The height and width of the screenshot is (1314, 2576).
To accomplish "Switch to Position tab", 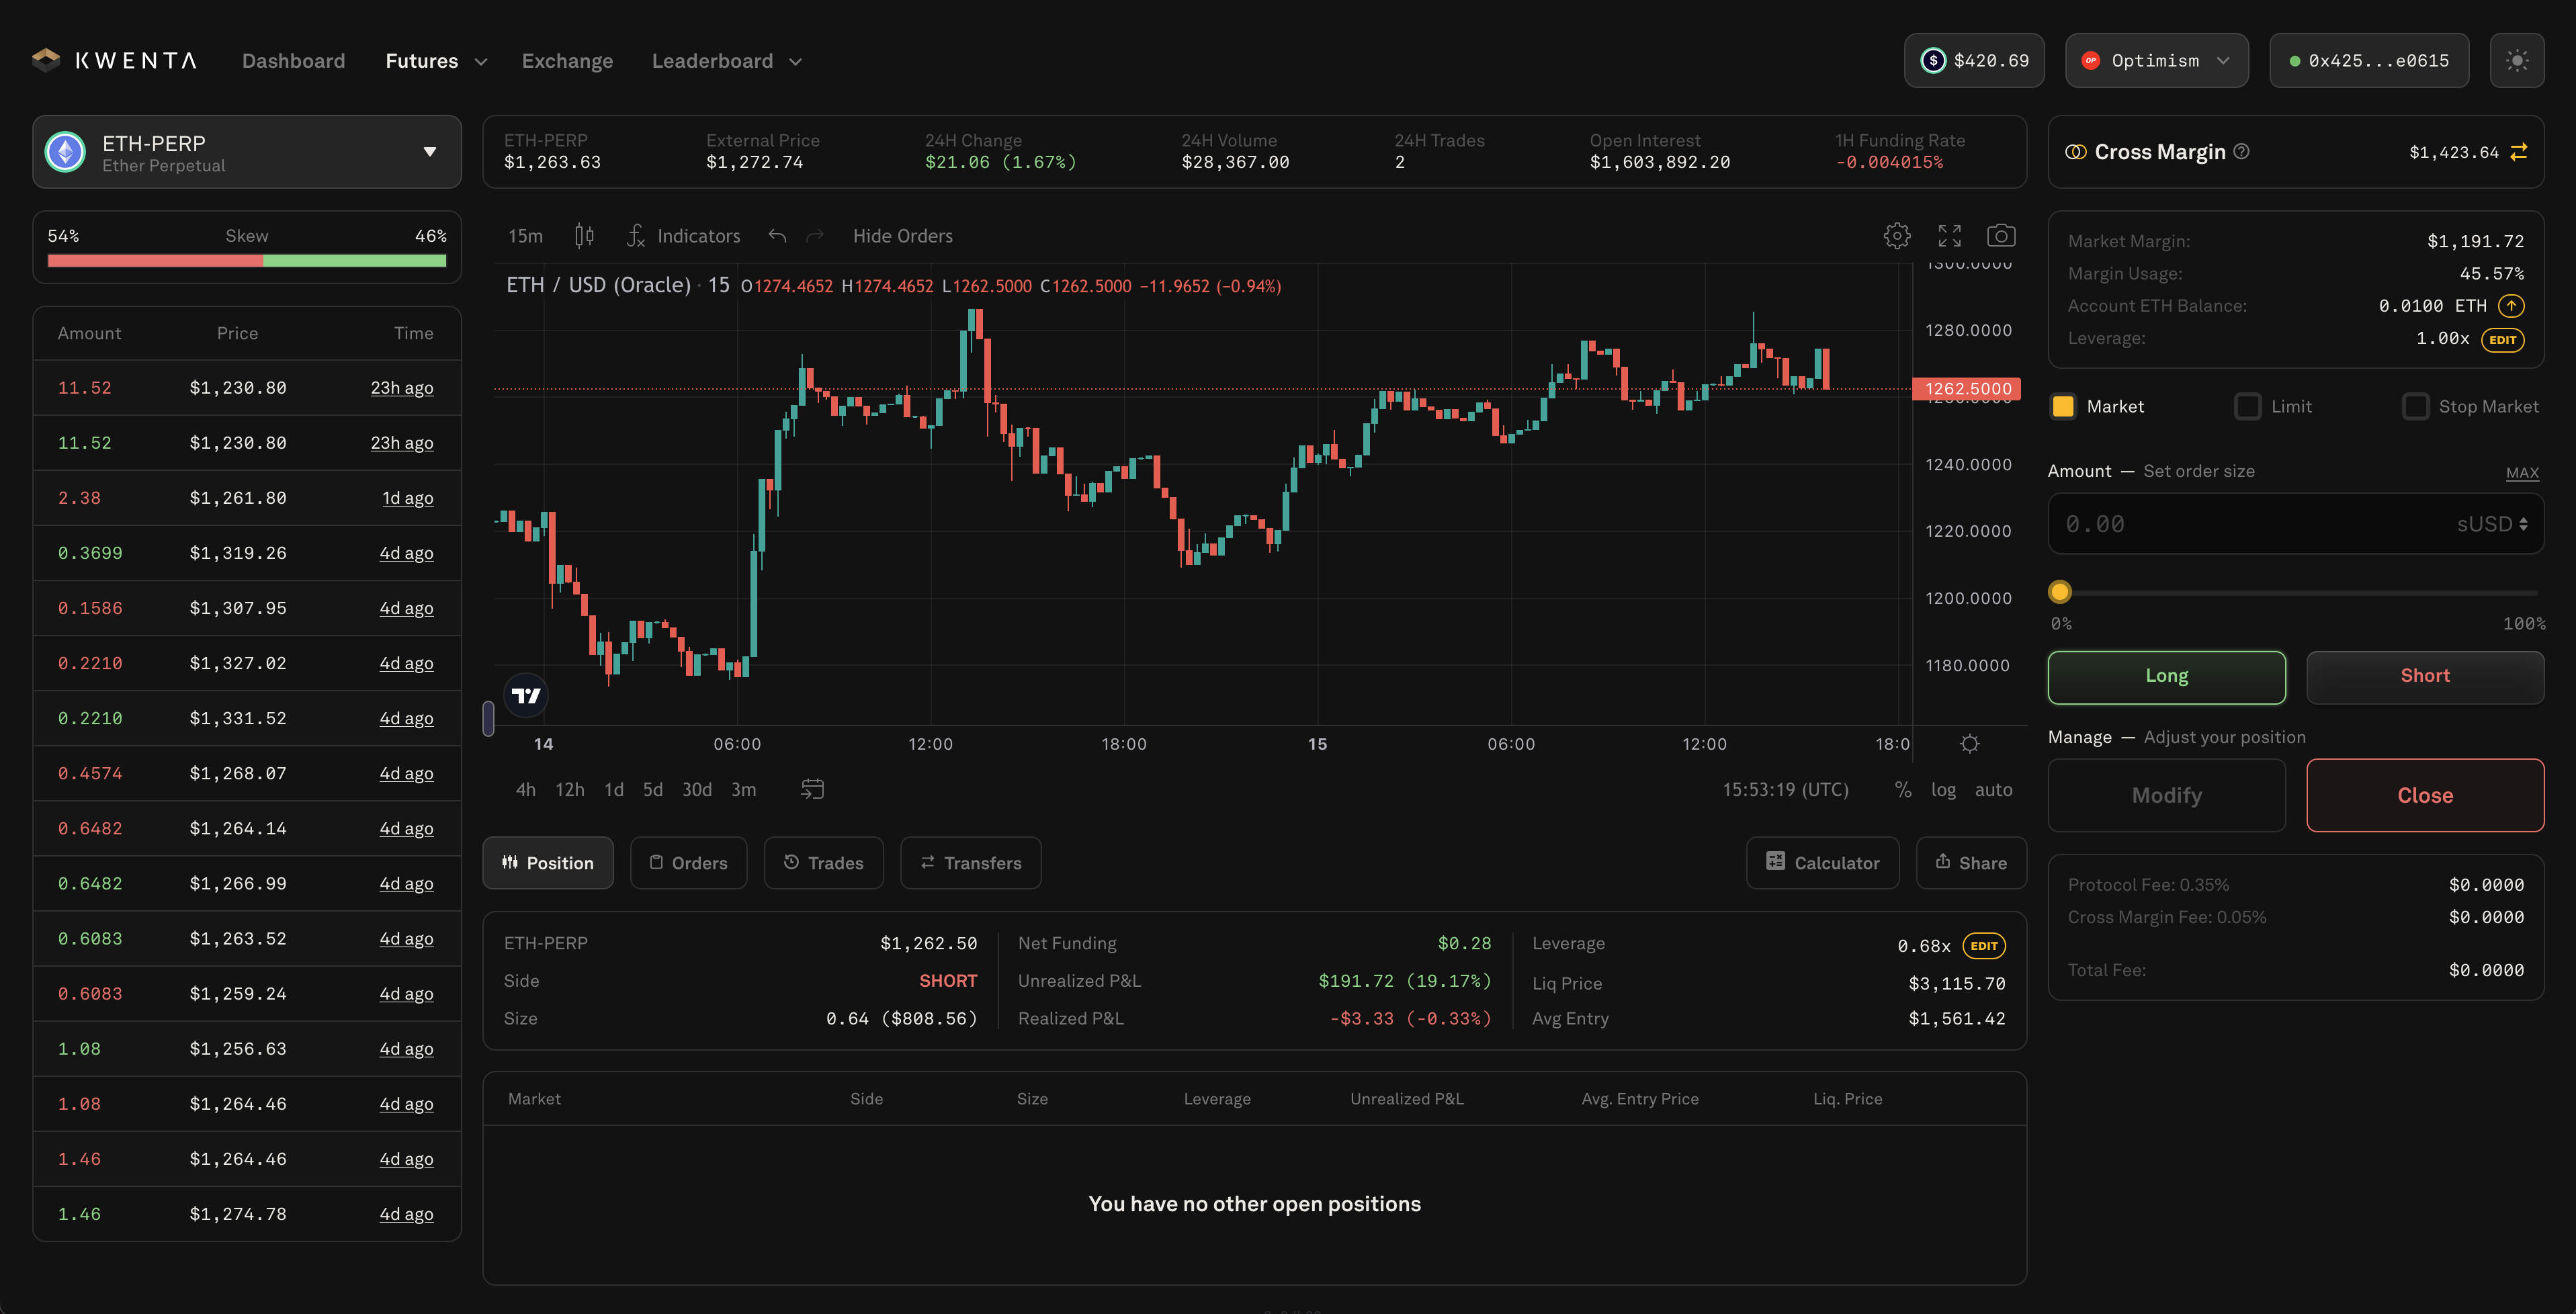I will coord(548,863).
